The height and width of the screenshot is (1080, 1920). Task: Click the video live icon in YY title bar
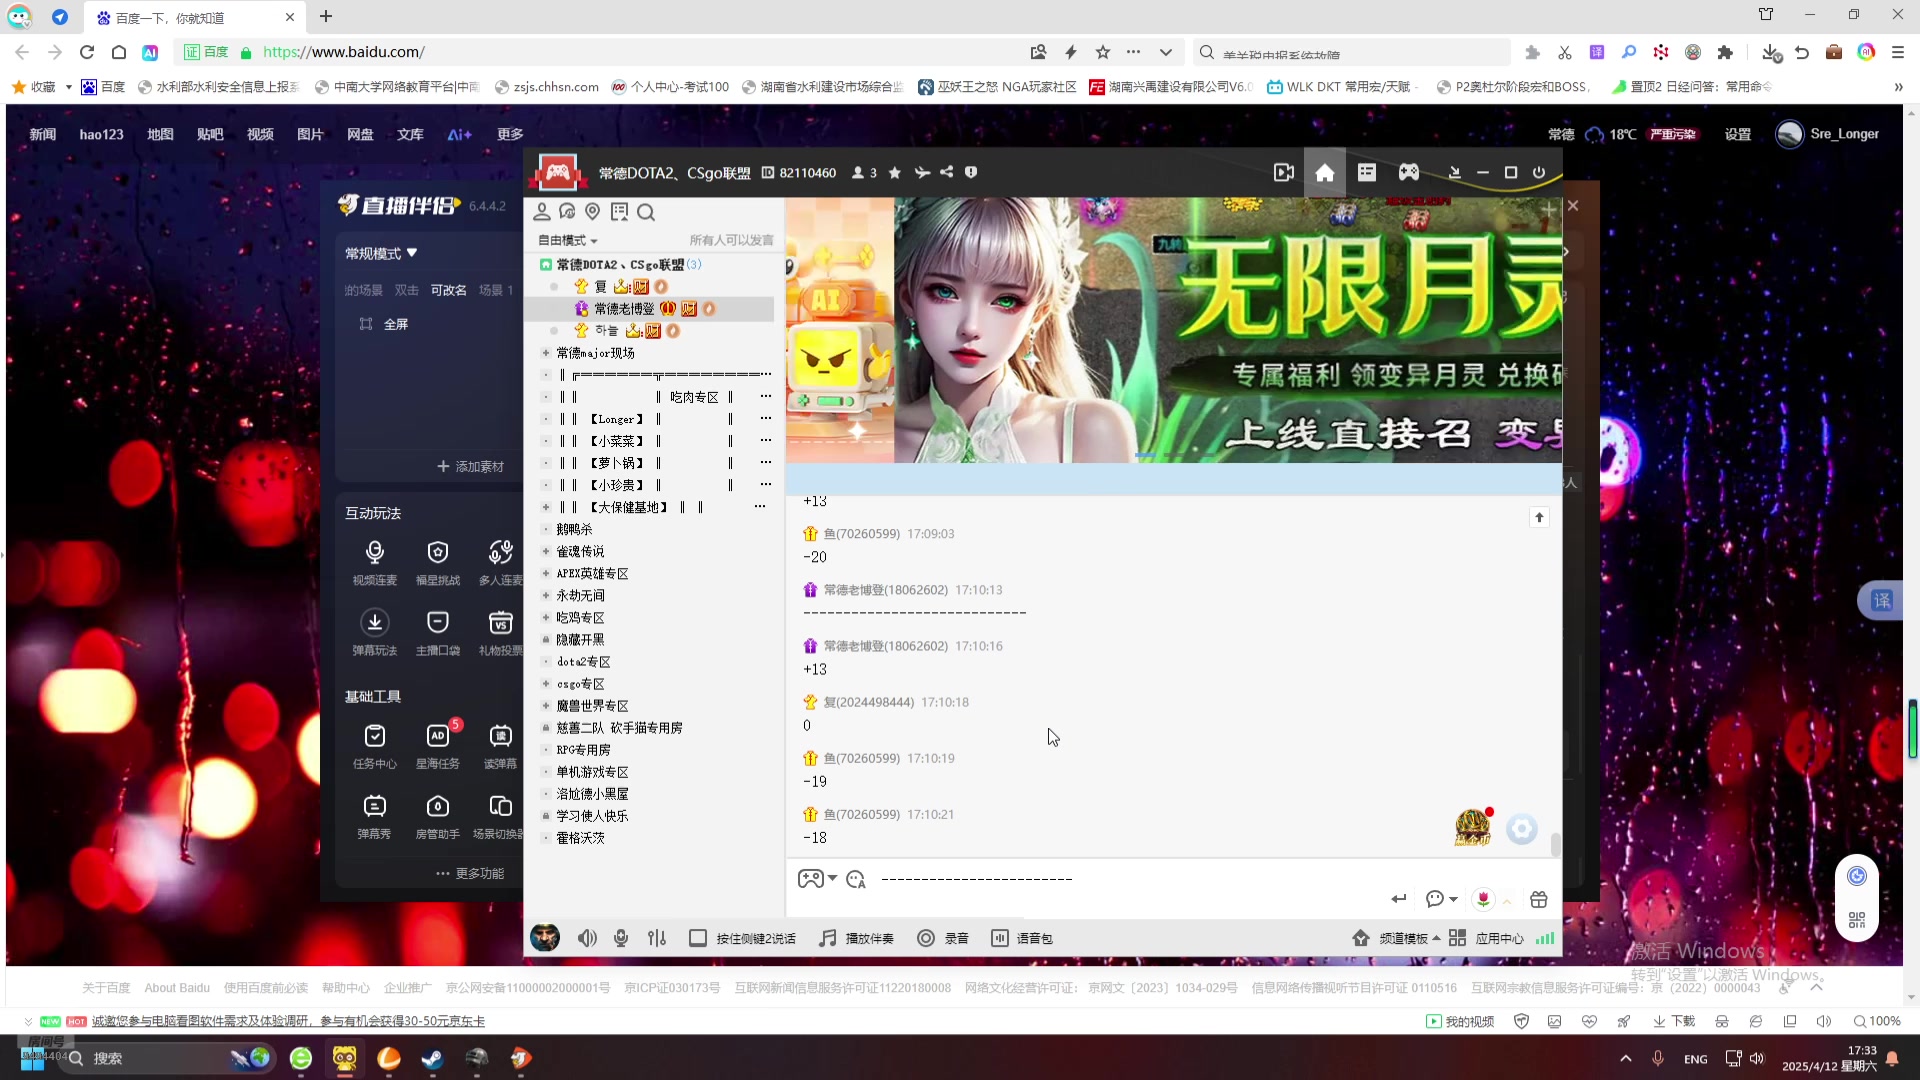click(x=1284, y=173)
